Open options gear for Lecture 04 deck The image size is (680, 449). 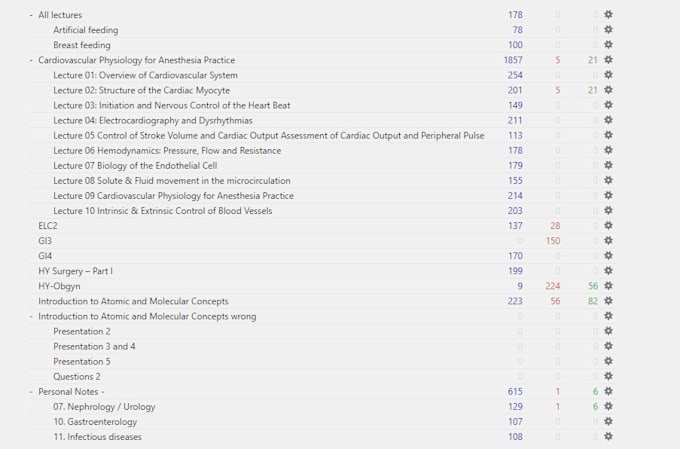[x=608, y=120]
